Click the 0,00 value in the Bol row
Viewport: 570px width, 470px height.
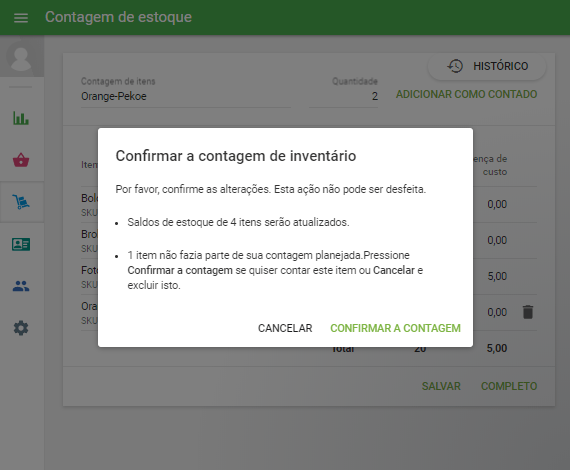click(x=497, y=204)
